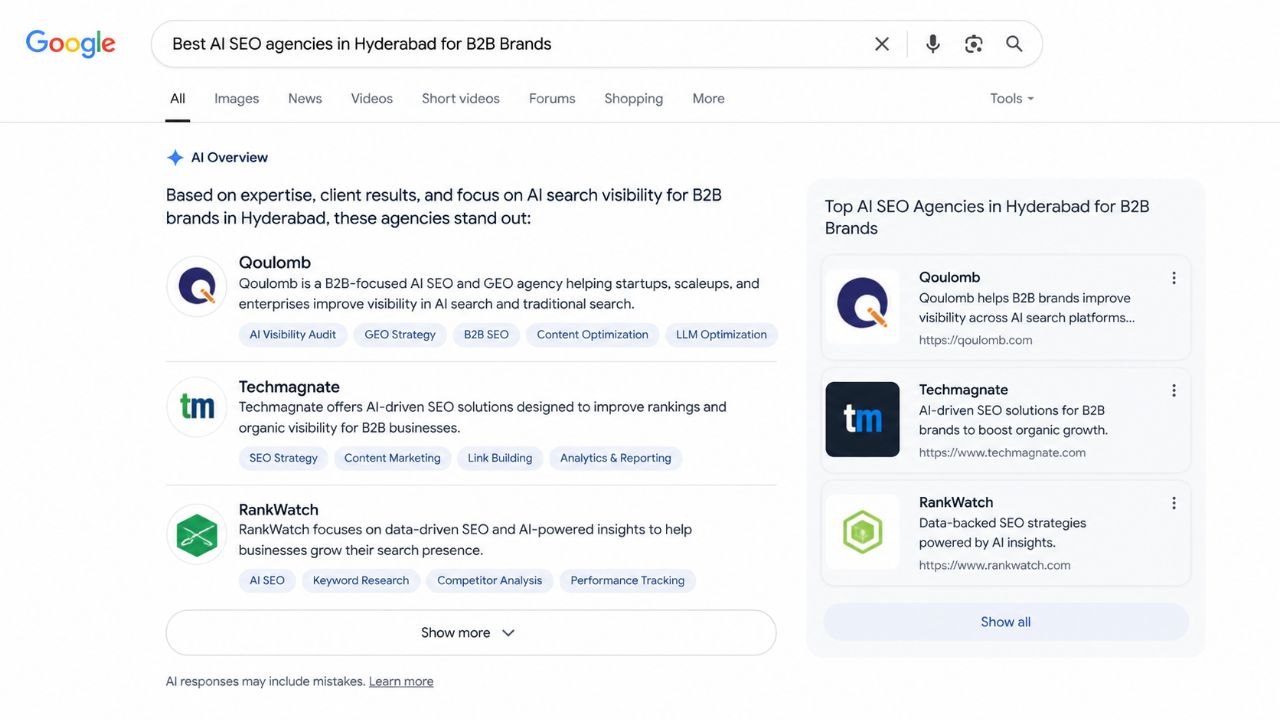Screen dimensions: 1280x720
Task: Expand AI Overview with Show more
Action: (x=471, y=633)
